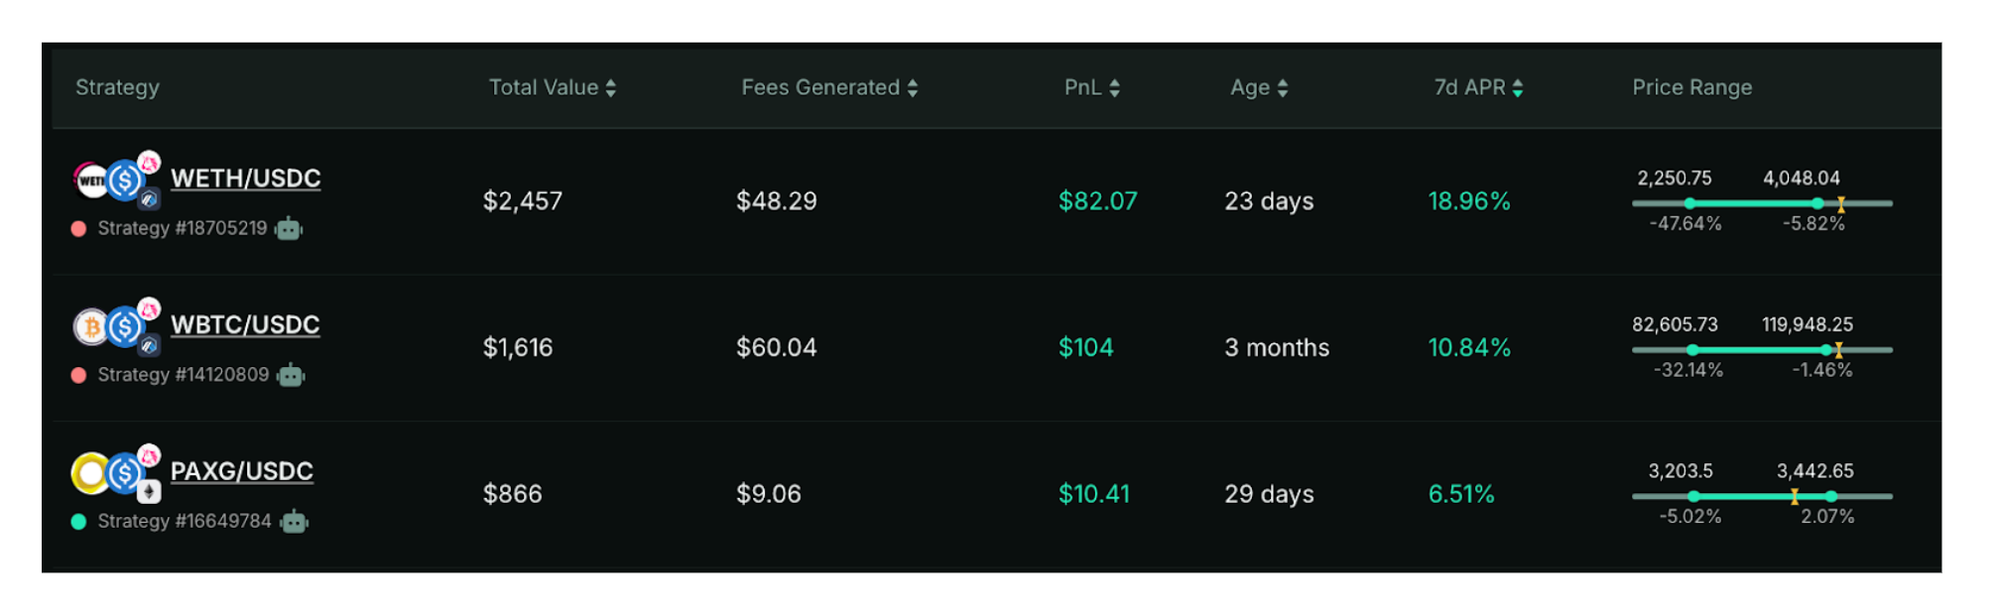2000x615 pixels.
Task: Sort the table by Total Value
Action: click(x=552, y=88)
